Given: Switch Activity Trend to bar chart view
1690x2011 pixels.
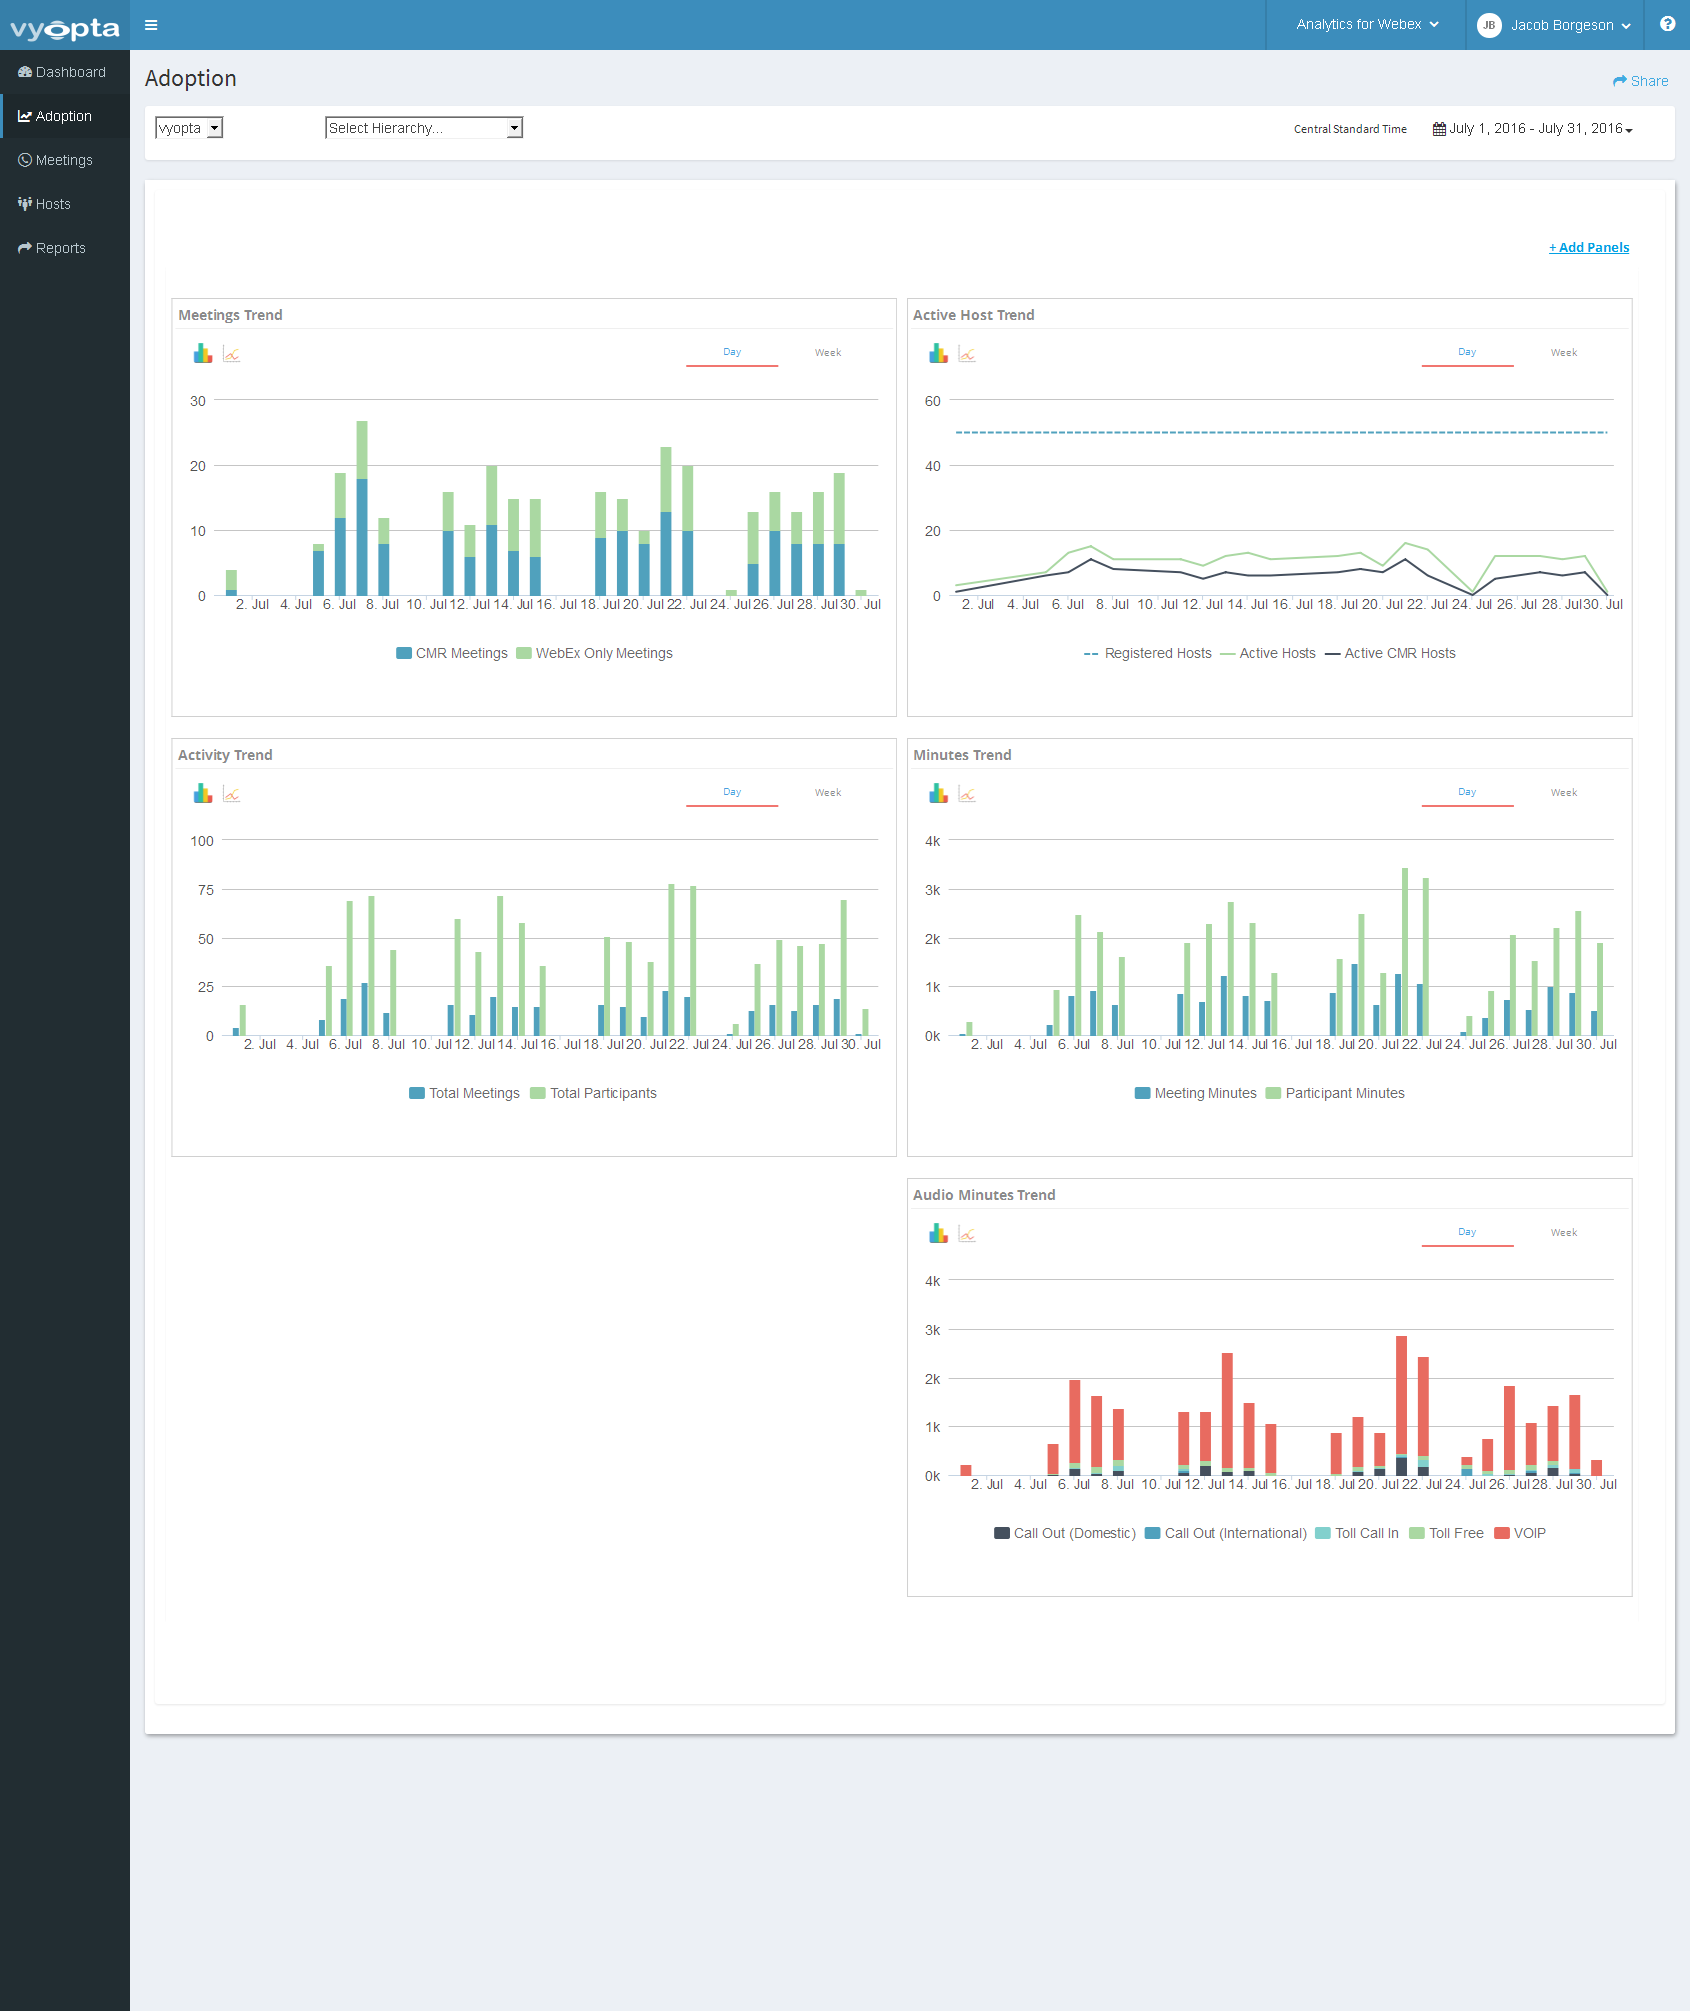Looking at the screenshot, I should coord(203,793).
